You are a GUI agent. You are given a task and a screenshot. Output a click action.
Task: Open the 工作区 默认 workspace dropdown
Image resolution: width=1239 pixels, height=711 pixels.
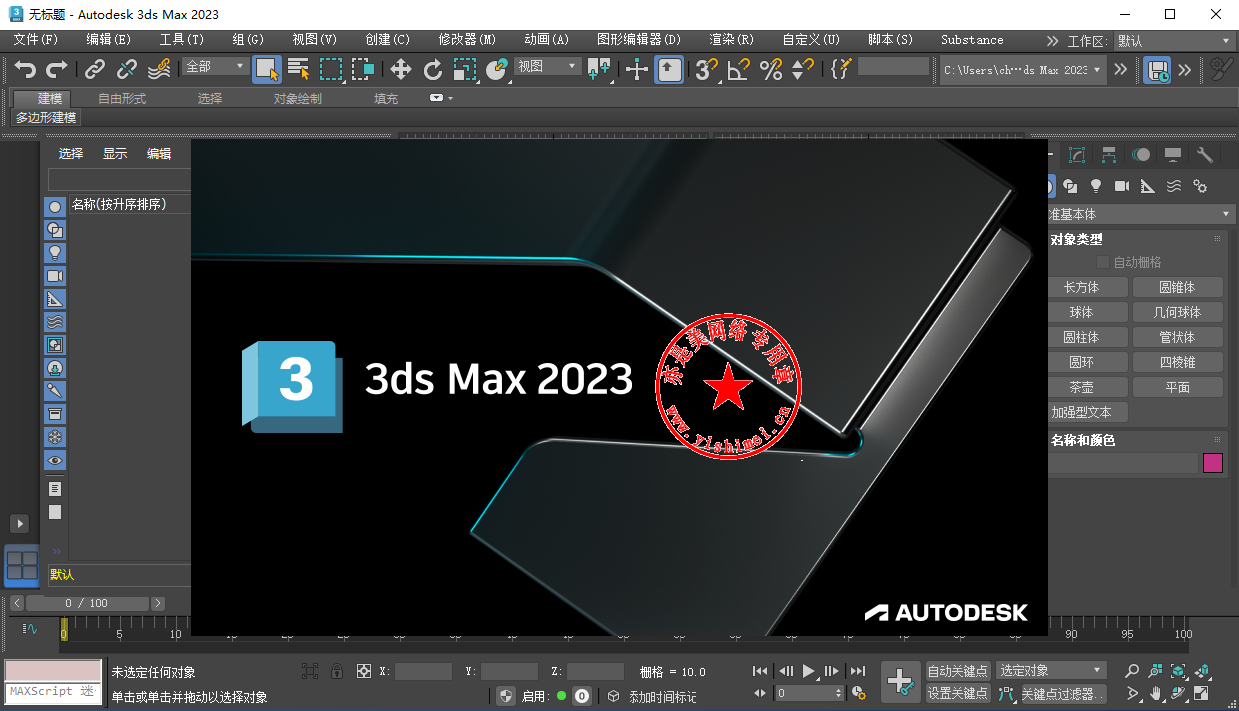1173,41
